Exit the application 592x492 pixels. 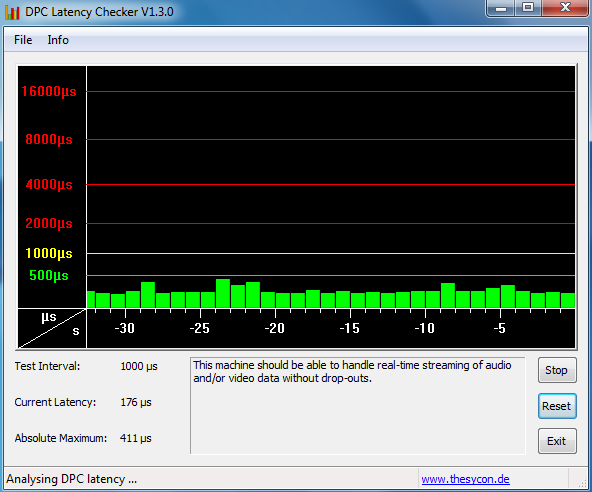point(557,441)
